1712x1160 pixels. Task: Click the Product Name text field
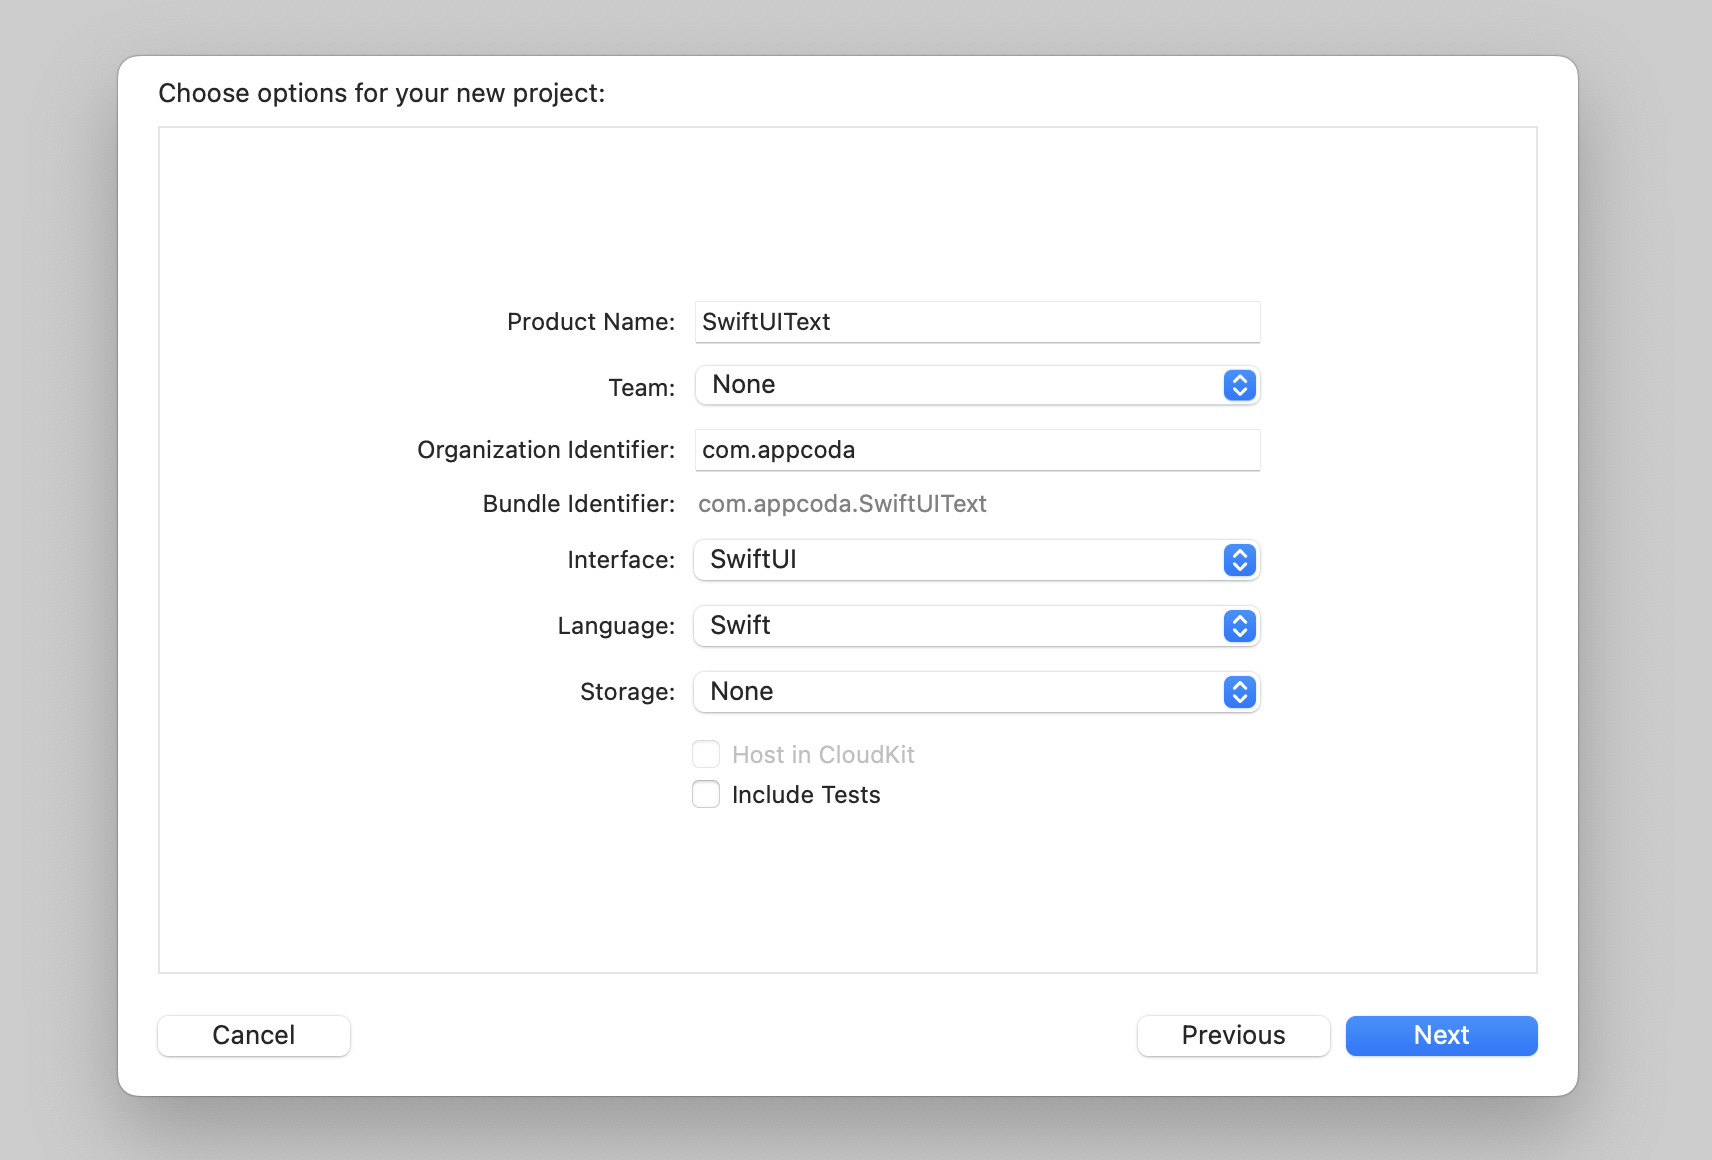click(x=977, y=322)
